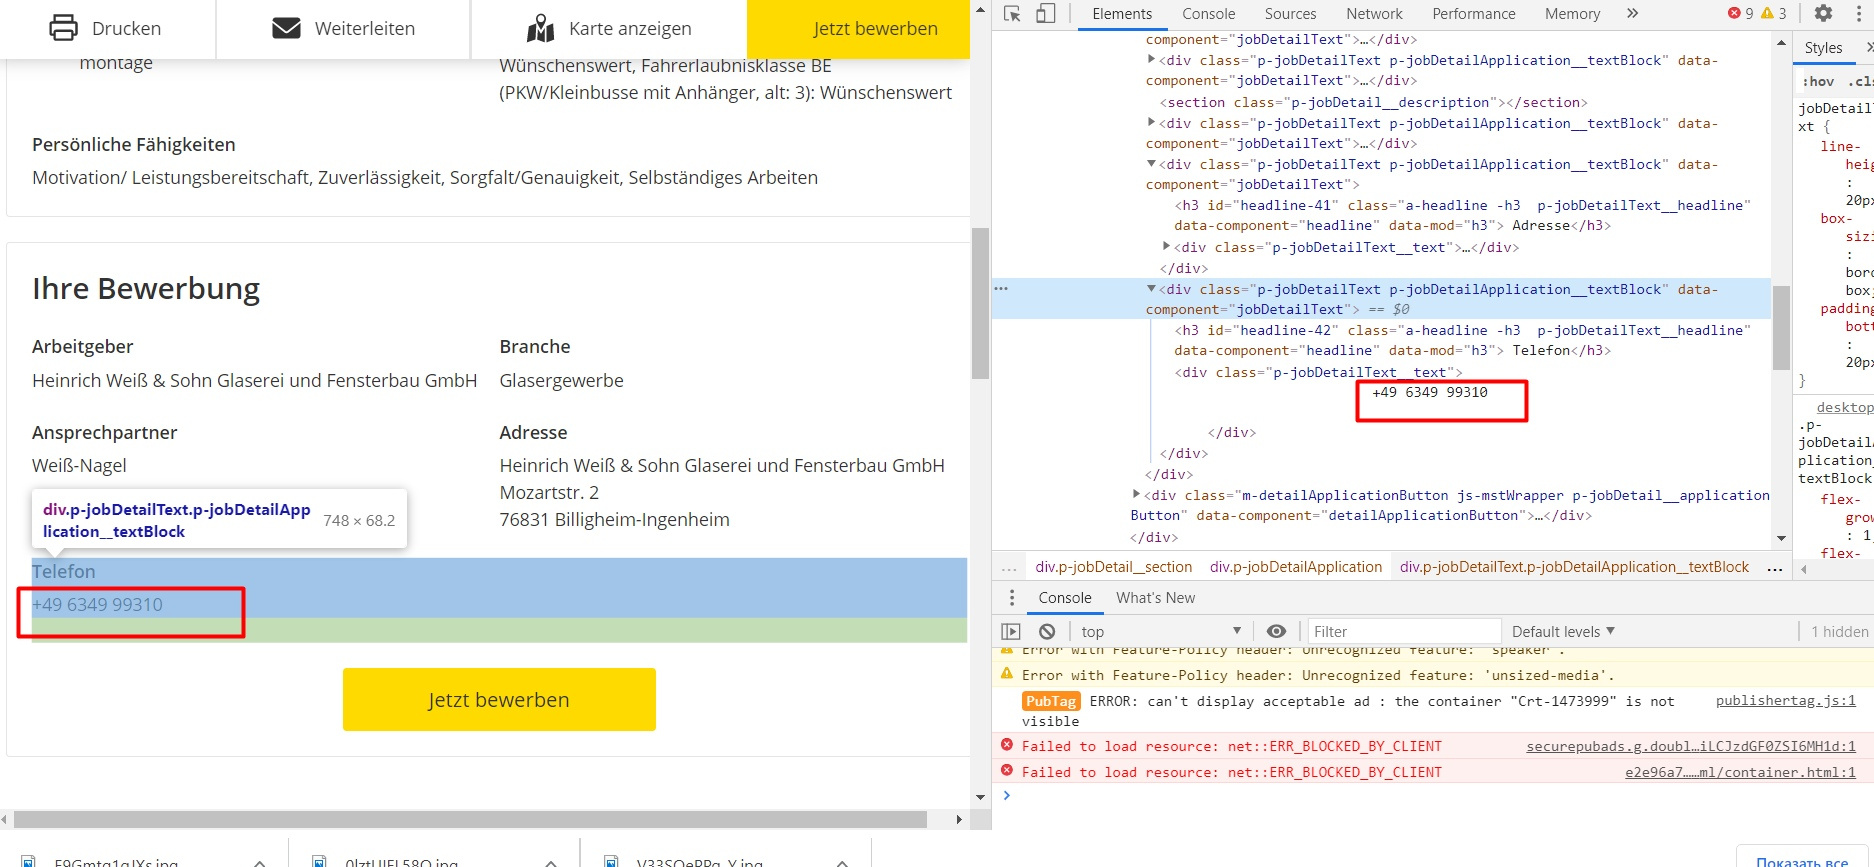Click div.p-jobDetailApplication breadcrumb
The image size is (1874, 867).
(1296, 567)
